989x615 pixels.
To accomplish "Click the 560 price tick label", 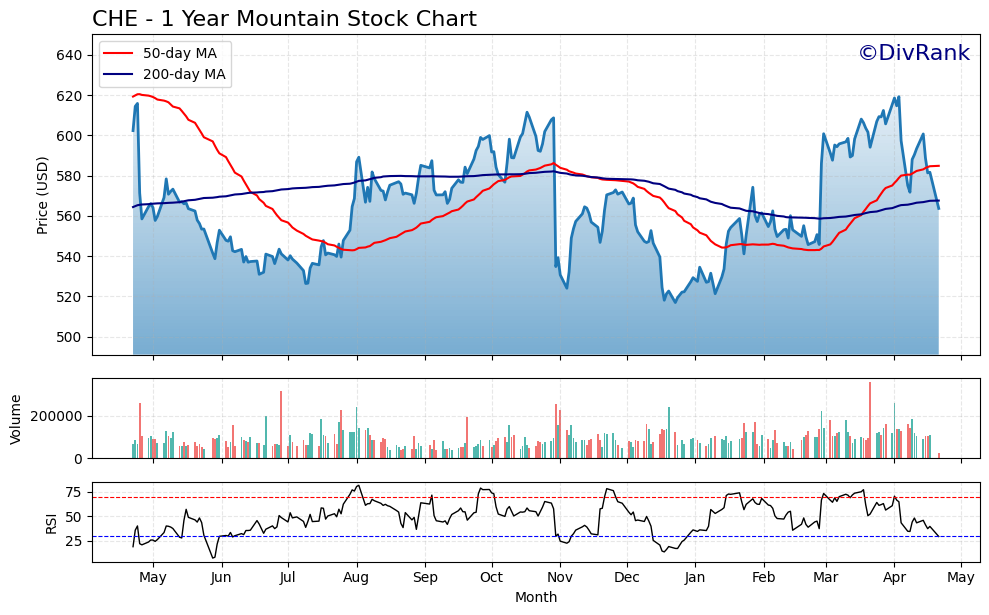I will pos(69,217).
